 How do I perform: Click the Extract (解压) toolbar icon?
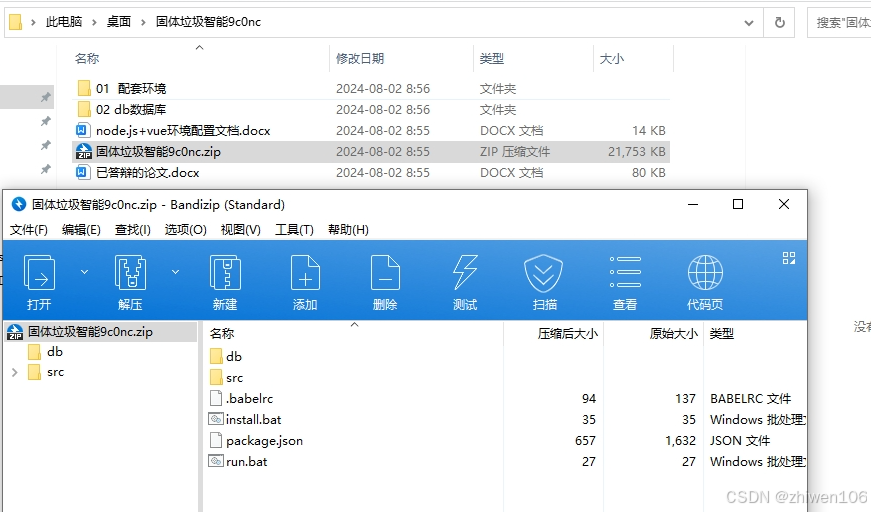pos(130,273)
